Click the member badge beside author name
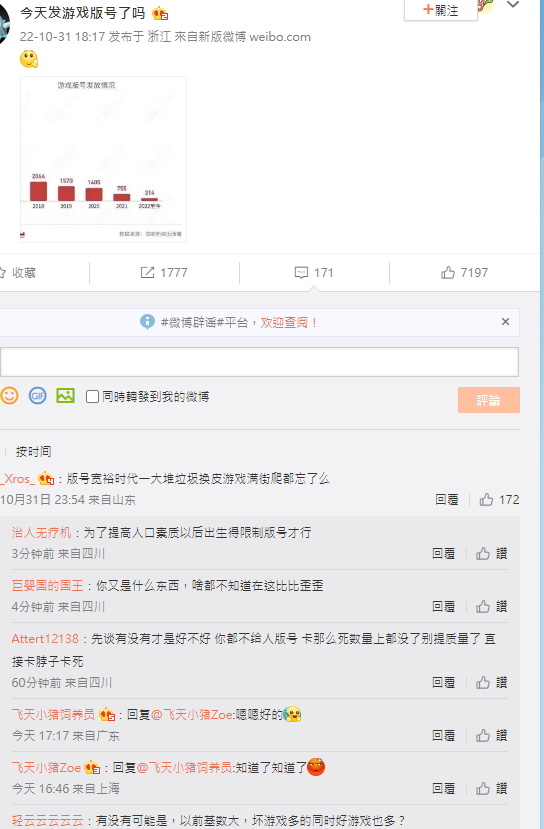The image size is (544, 829). point(160,13)
